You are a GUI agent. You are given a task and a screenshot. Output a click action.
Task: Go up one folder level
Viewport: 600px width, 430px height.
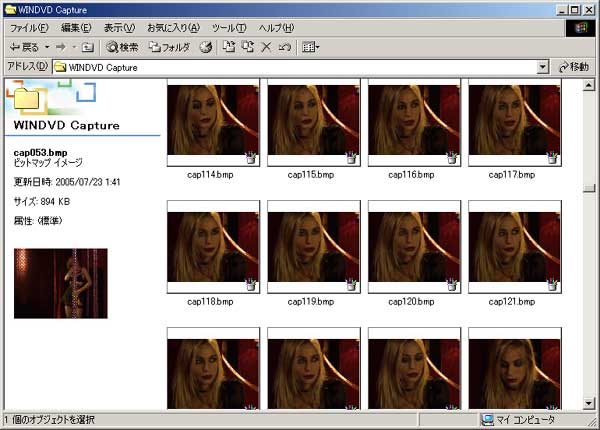pos(88,47)
